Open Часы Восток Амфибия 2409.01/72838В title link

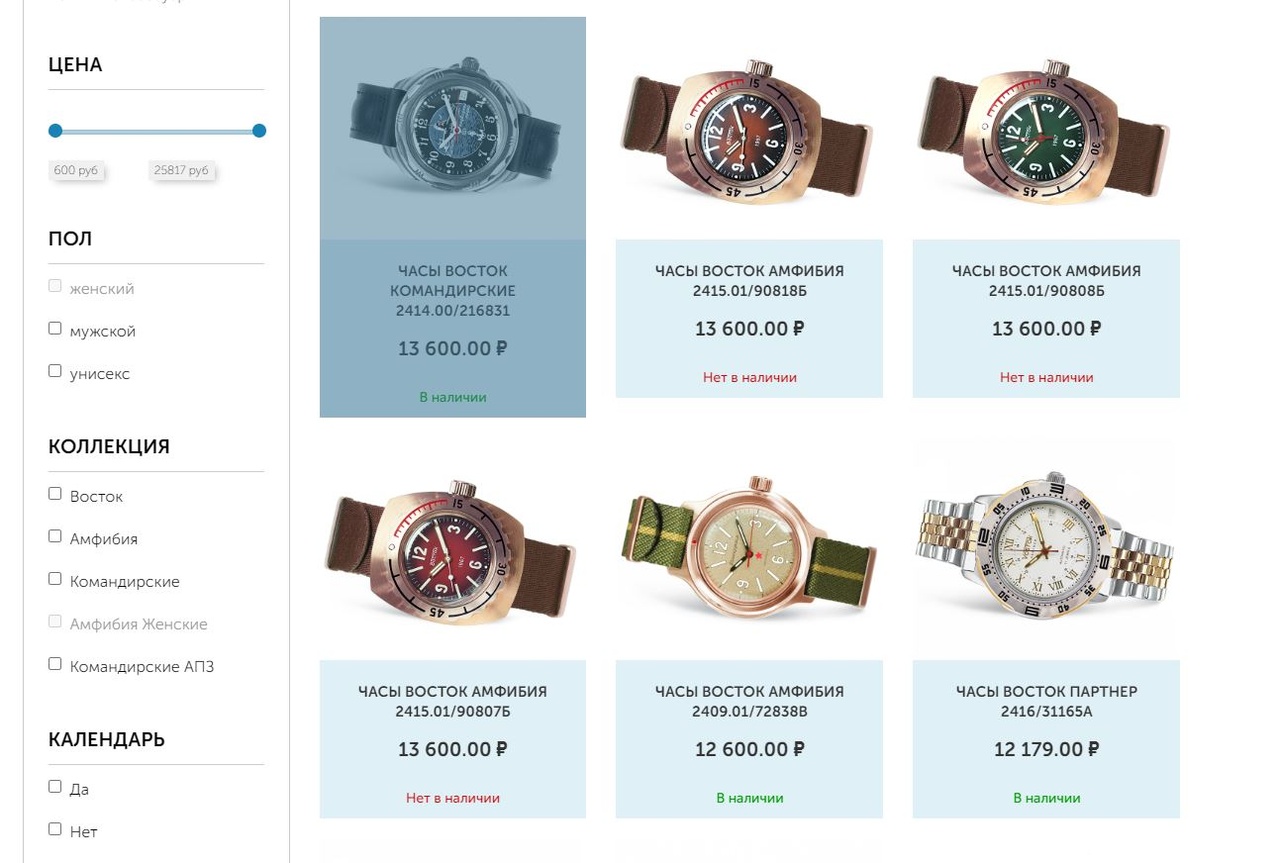click(749, 701)
